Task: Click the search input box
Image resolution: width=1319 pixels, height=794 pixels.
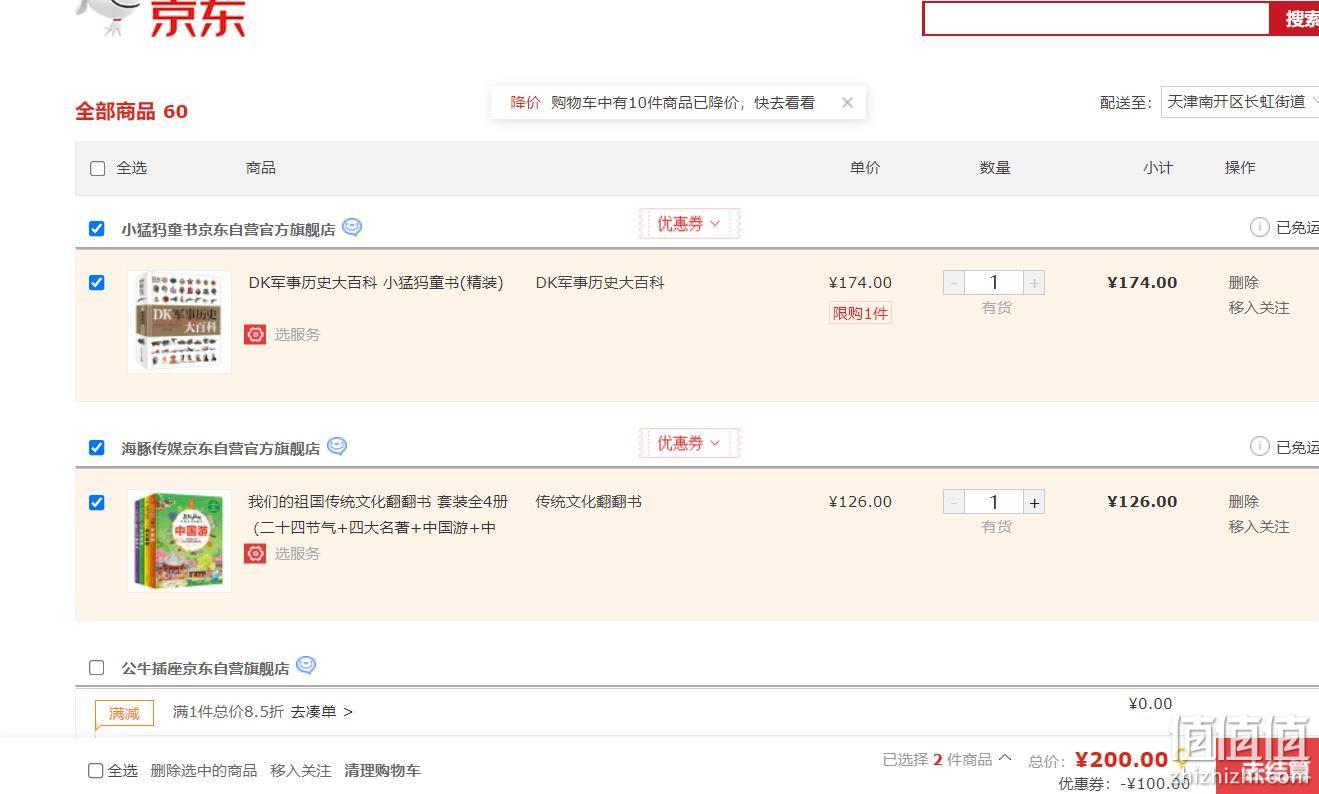Action: [x=1096, y=18]
